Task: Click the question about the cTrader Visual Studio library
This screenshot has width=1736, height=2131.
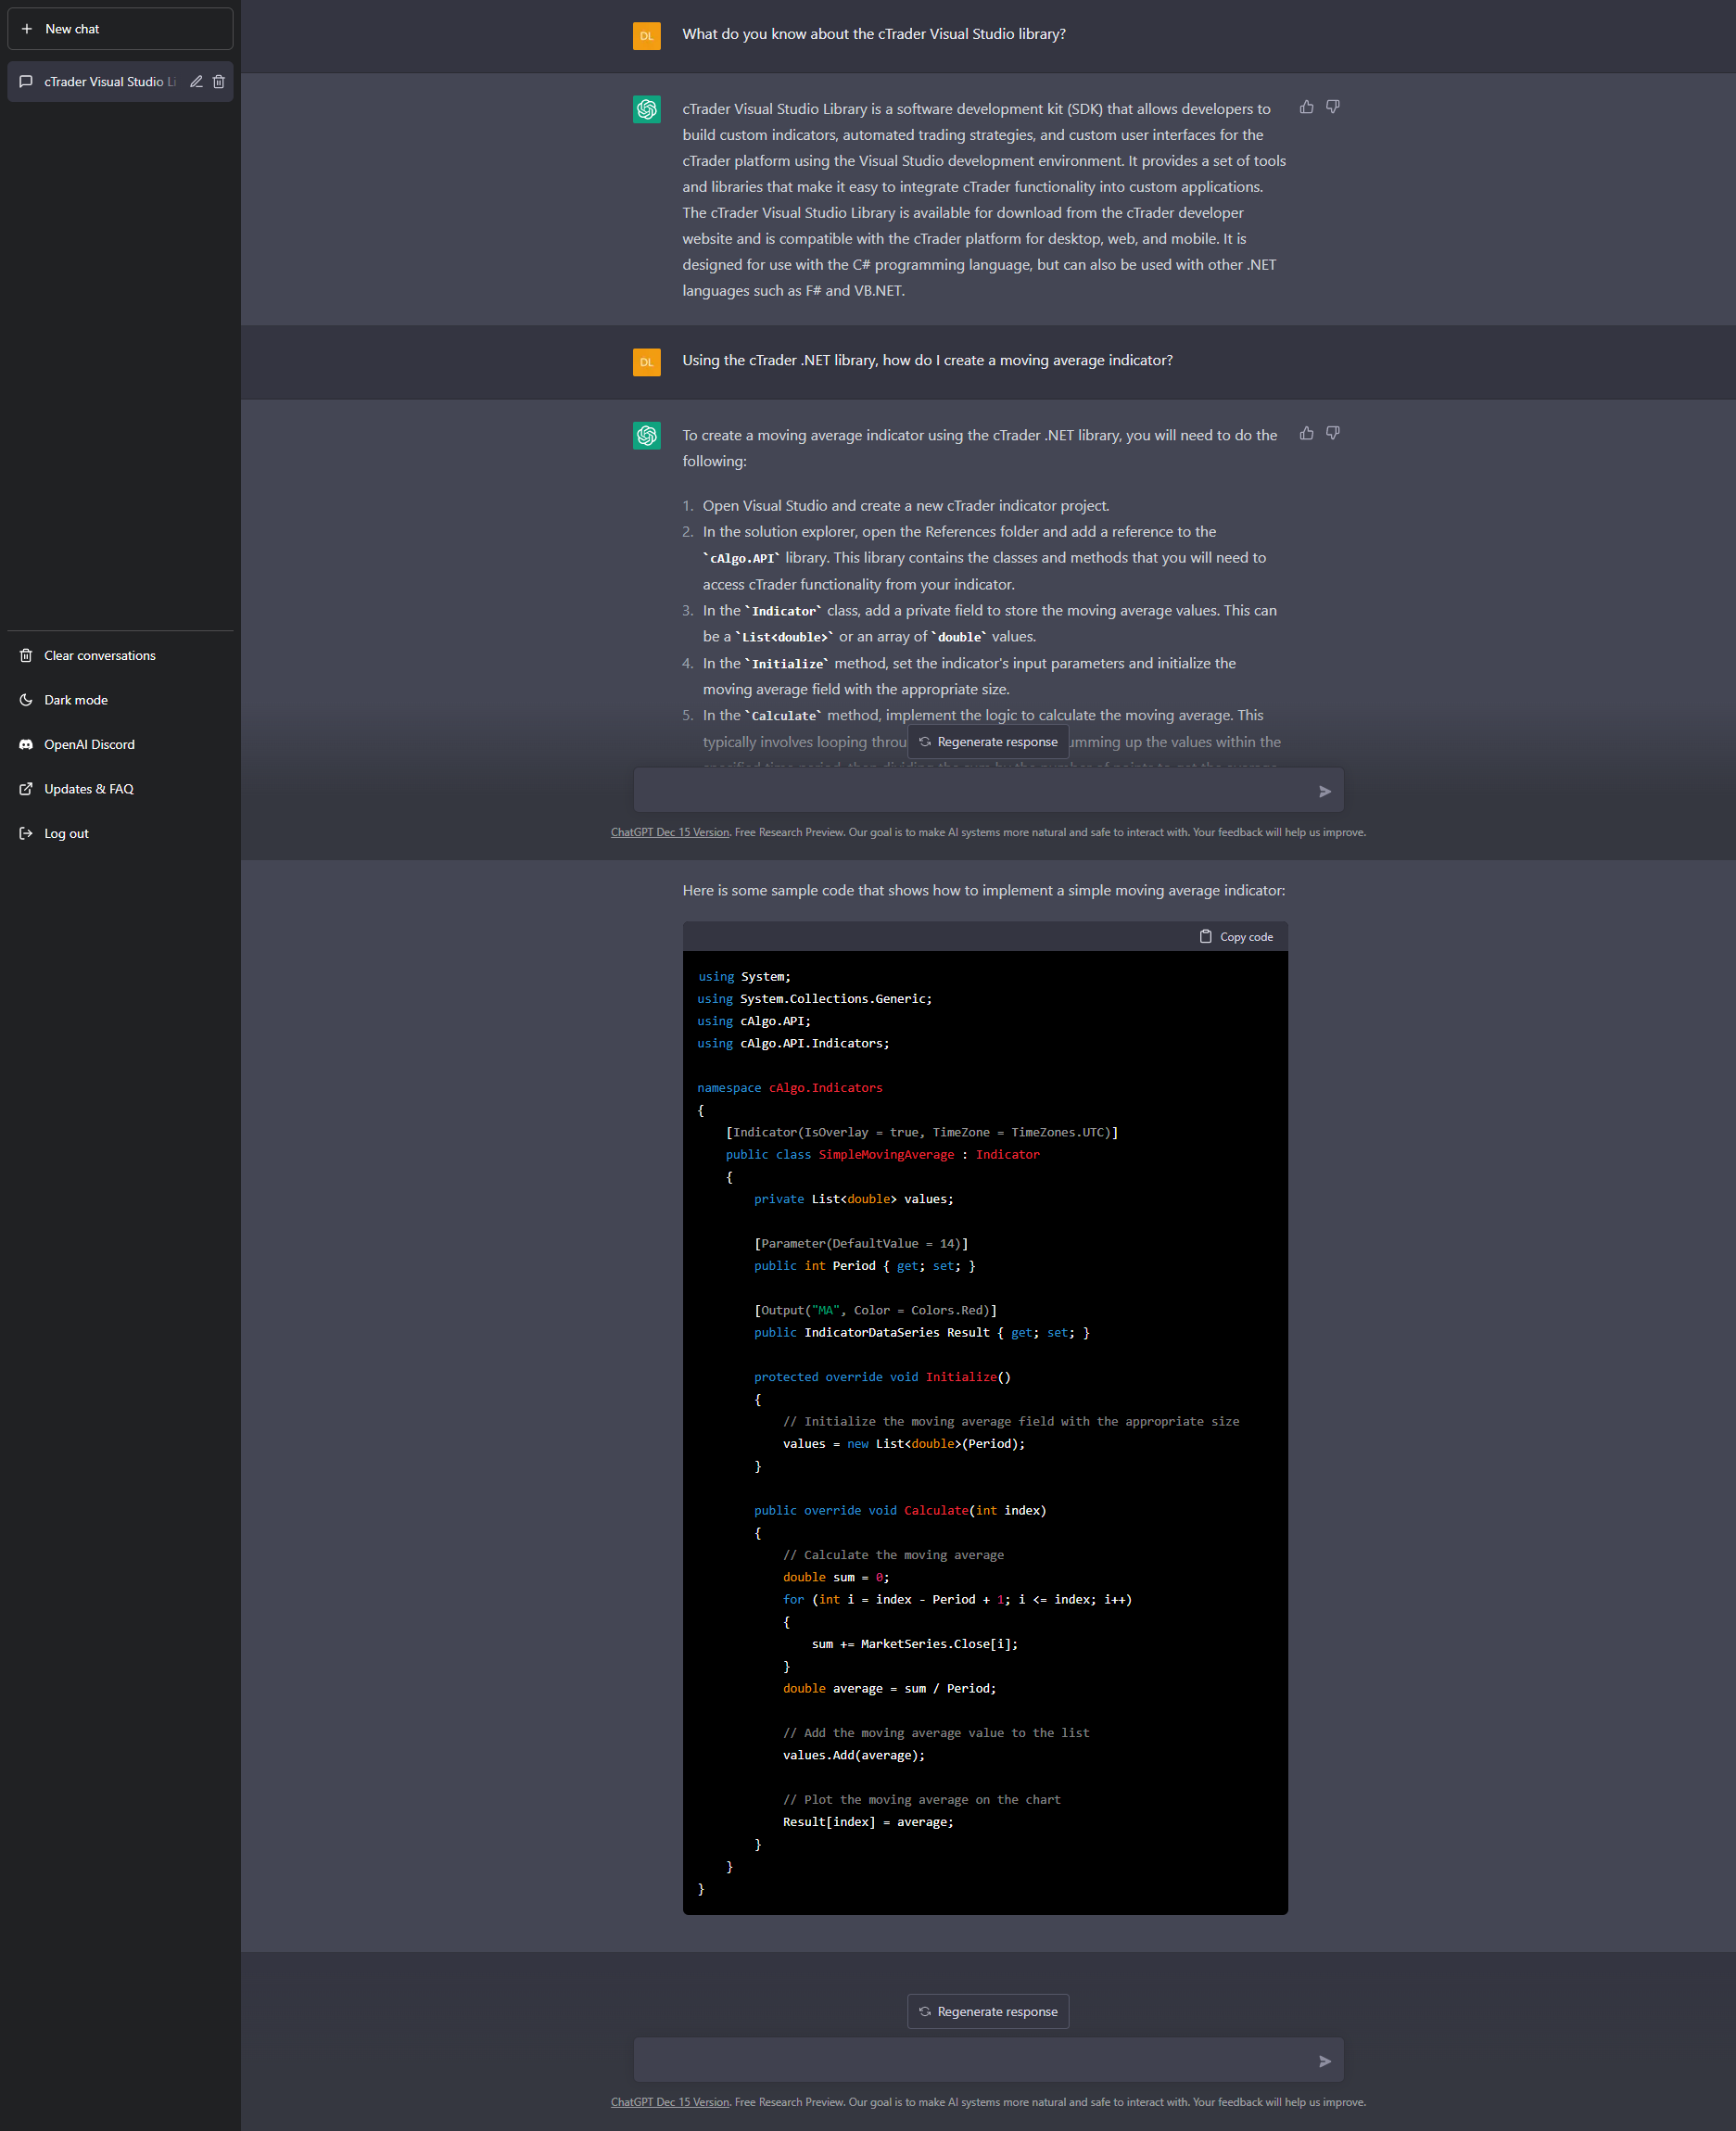Action: 874,34
